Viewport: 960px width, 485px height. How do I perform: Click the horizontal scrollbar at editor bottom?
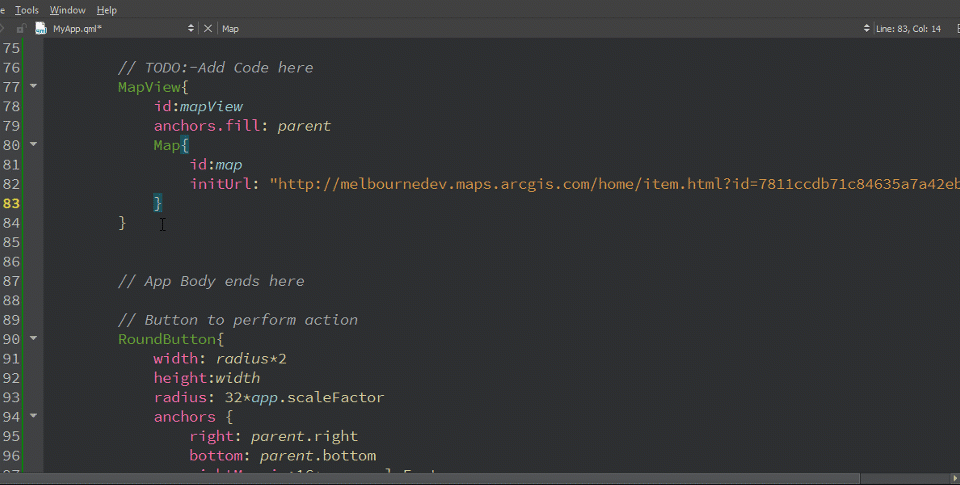tap(430, 478)
